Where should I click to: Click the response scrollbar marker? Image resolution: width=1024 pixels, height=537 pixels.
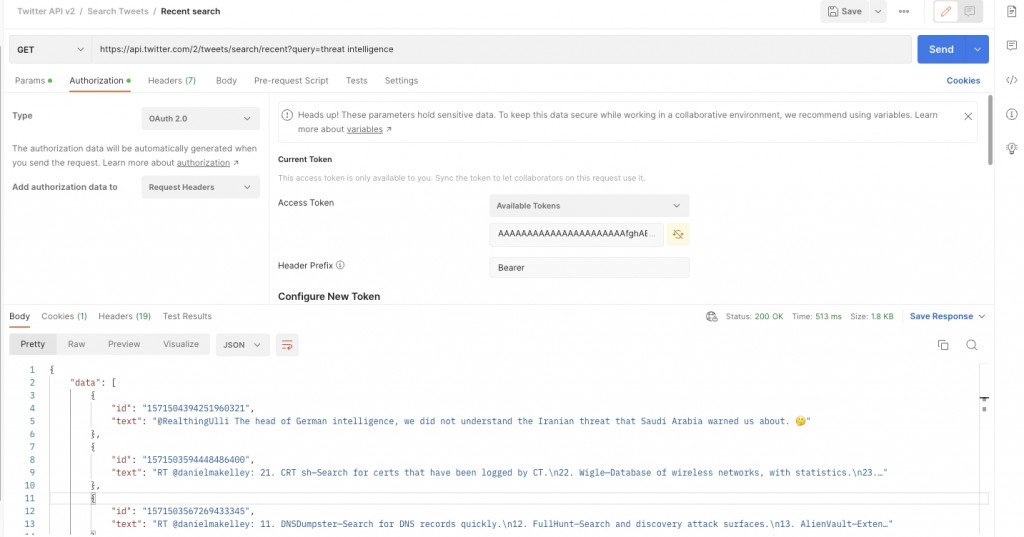984,399
